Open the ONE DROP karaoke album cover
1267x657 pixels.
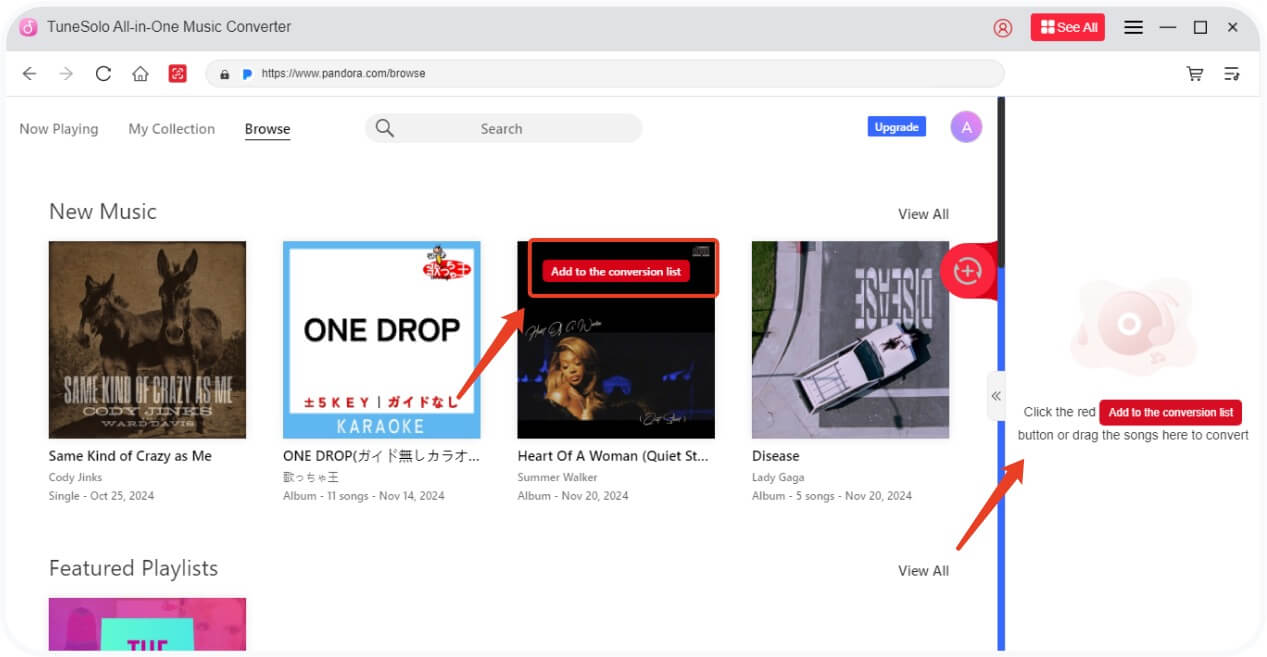point(381,340)
